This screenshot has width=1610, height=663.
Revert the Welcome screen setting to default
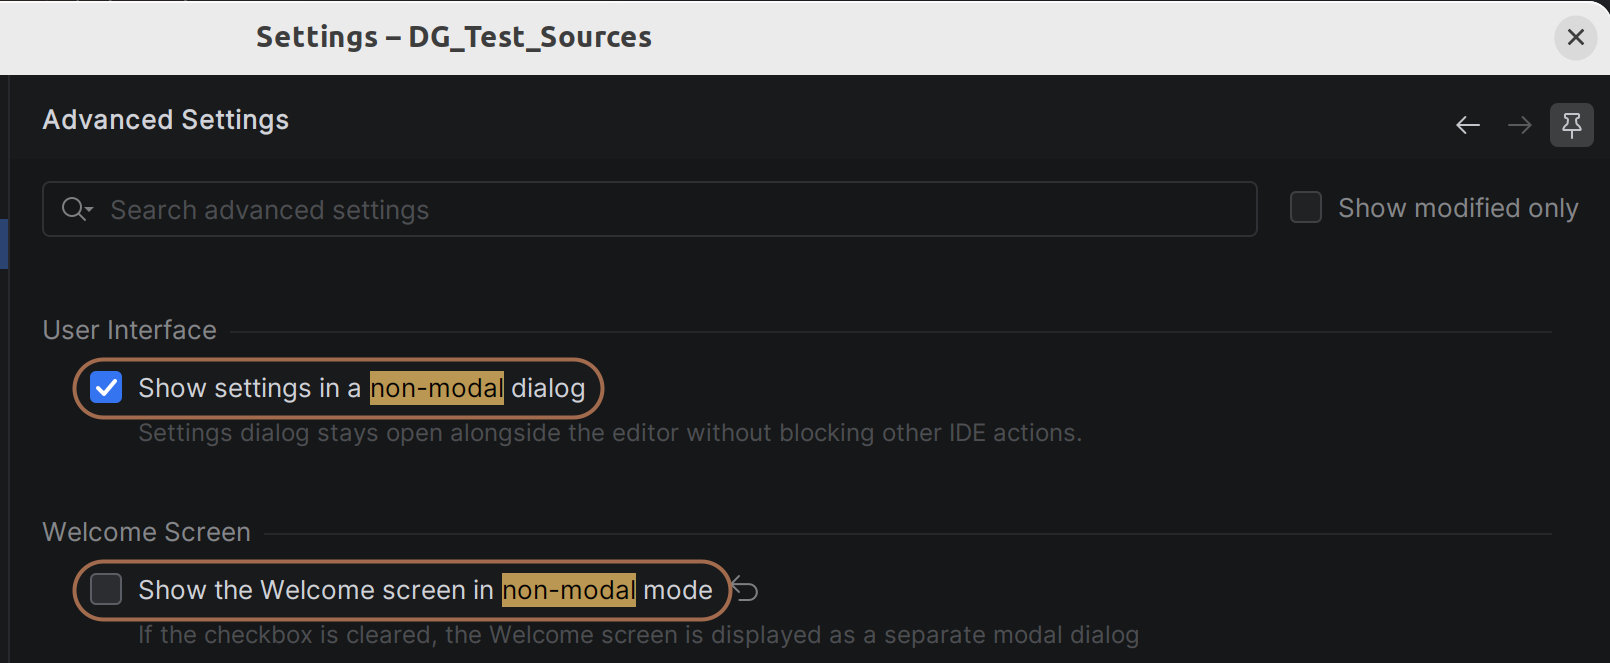click(745, 589)
